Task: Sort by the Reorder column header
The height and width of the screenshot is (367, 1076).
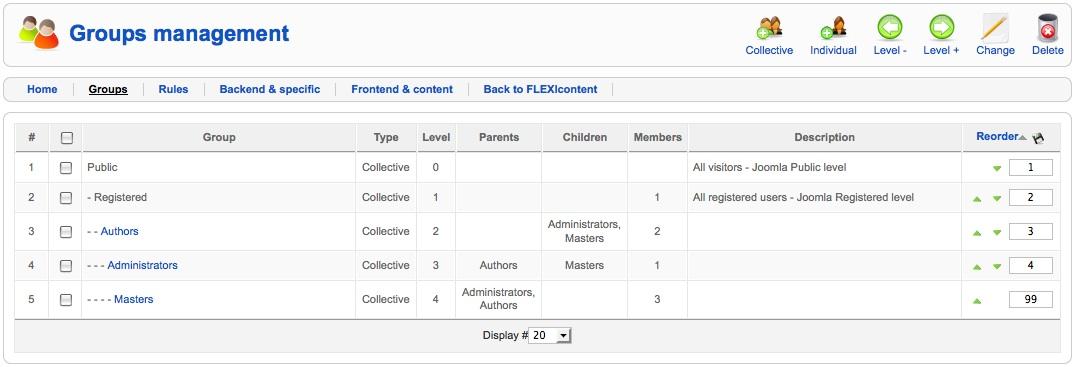Action: pyautogui.click(x=996, y=137)
